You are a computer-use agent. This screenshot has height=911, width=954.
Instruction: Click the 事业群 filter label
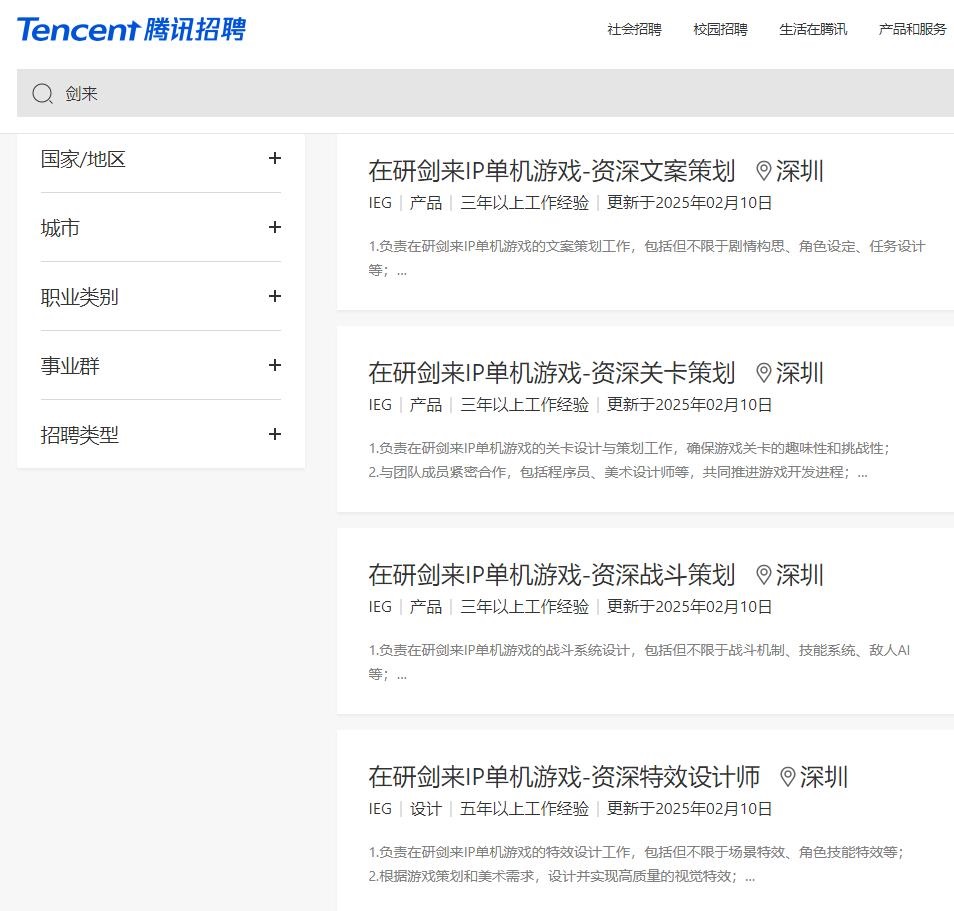69,366
